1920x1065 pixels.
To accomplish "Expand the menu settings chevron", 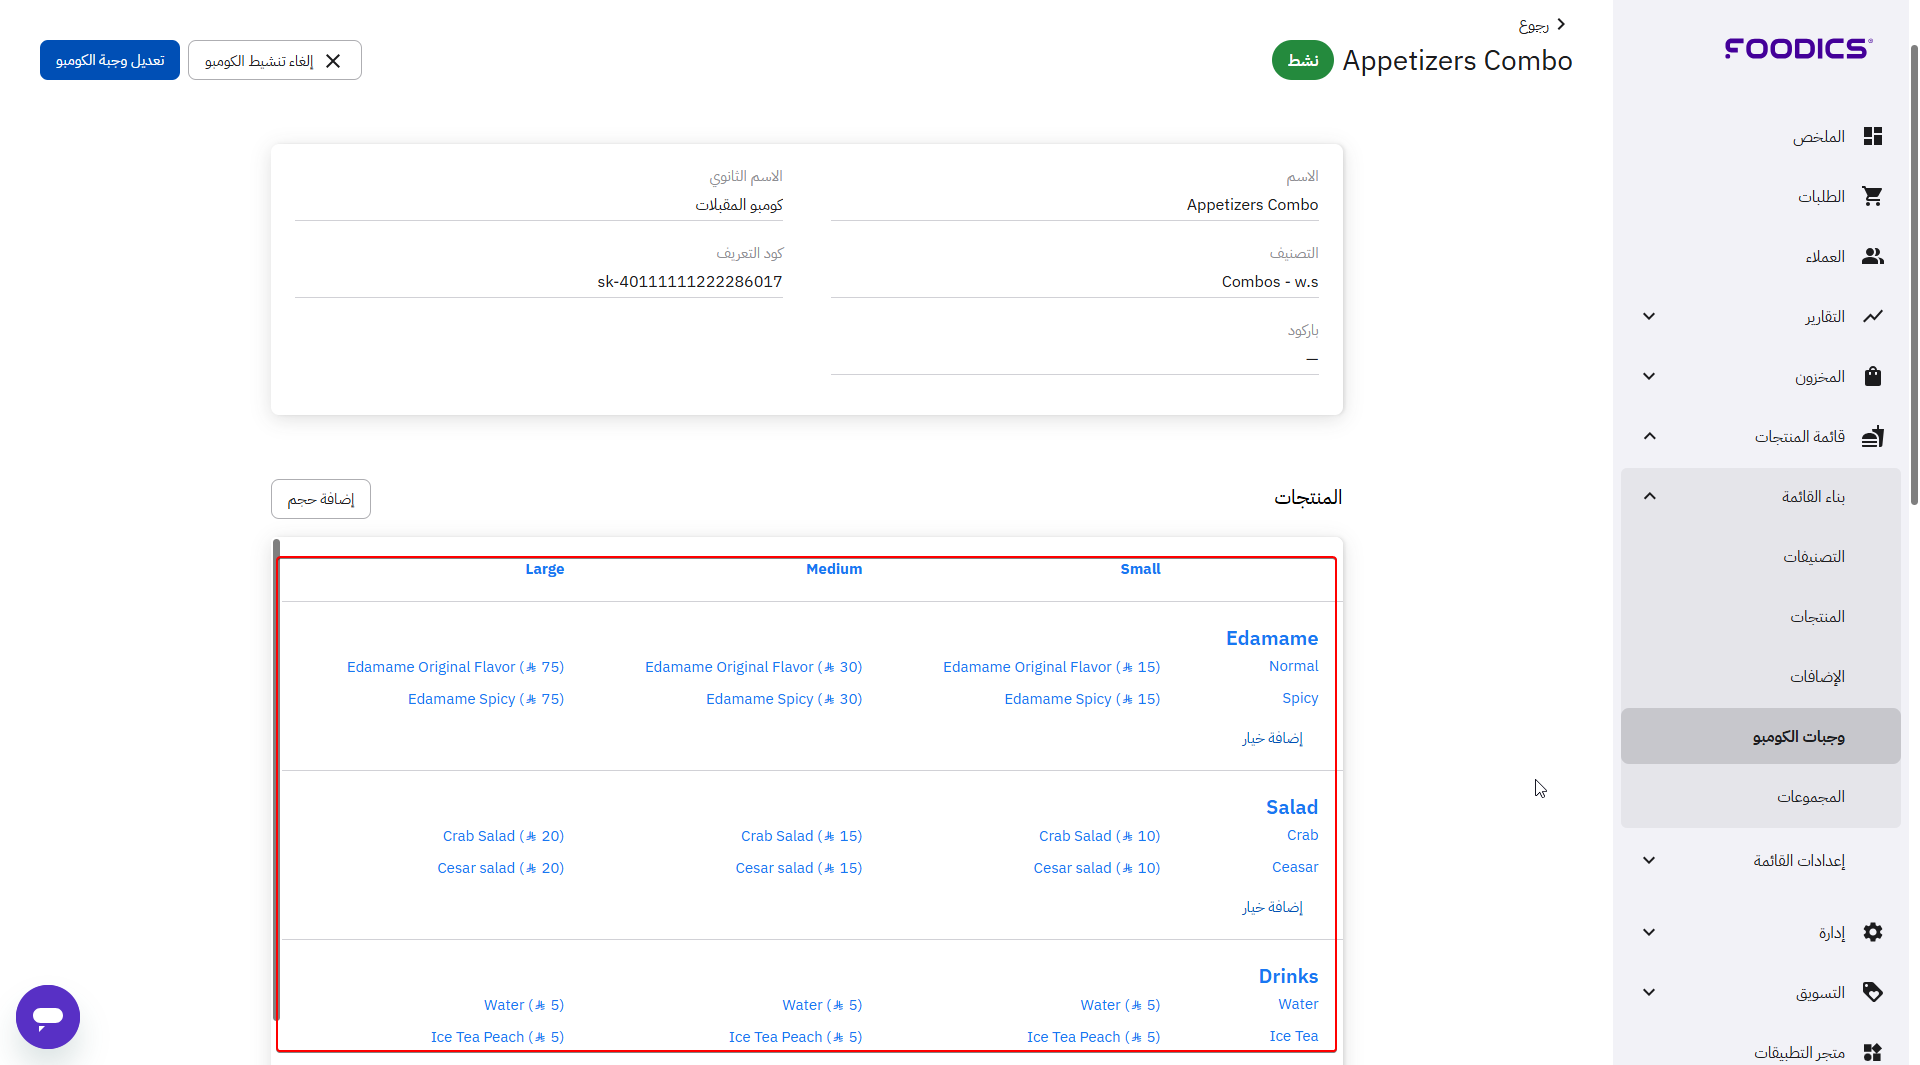I will pyautogui.click(x=1649, y=861).
